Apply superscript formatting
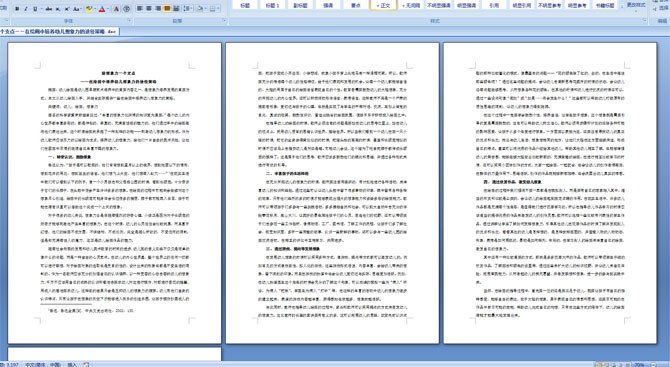 (67, 9)
